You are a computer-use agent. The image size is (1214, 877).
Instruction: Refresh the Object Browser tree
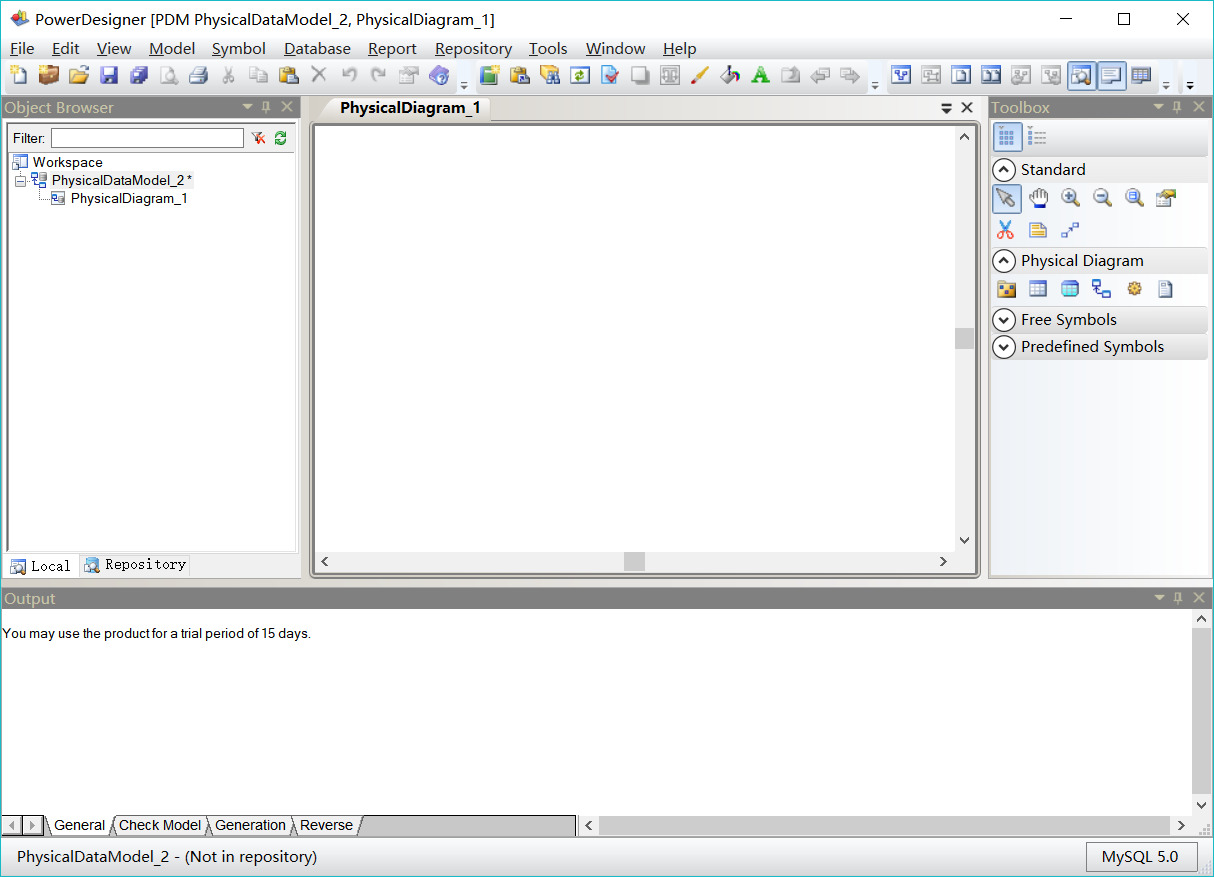tap(280, 138)
